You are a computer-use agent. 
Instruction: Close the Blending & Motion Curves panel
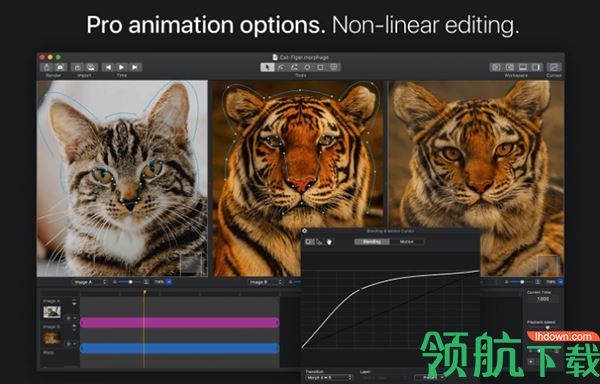tap(305, 231)
